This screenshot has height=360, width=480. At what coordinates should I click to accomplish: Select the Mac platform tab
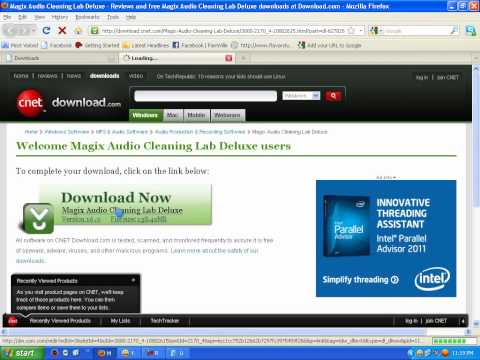click(173, 115)
